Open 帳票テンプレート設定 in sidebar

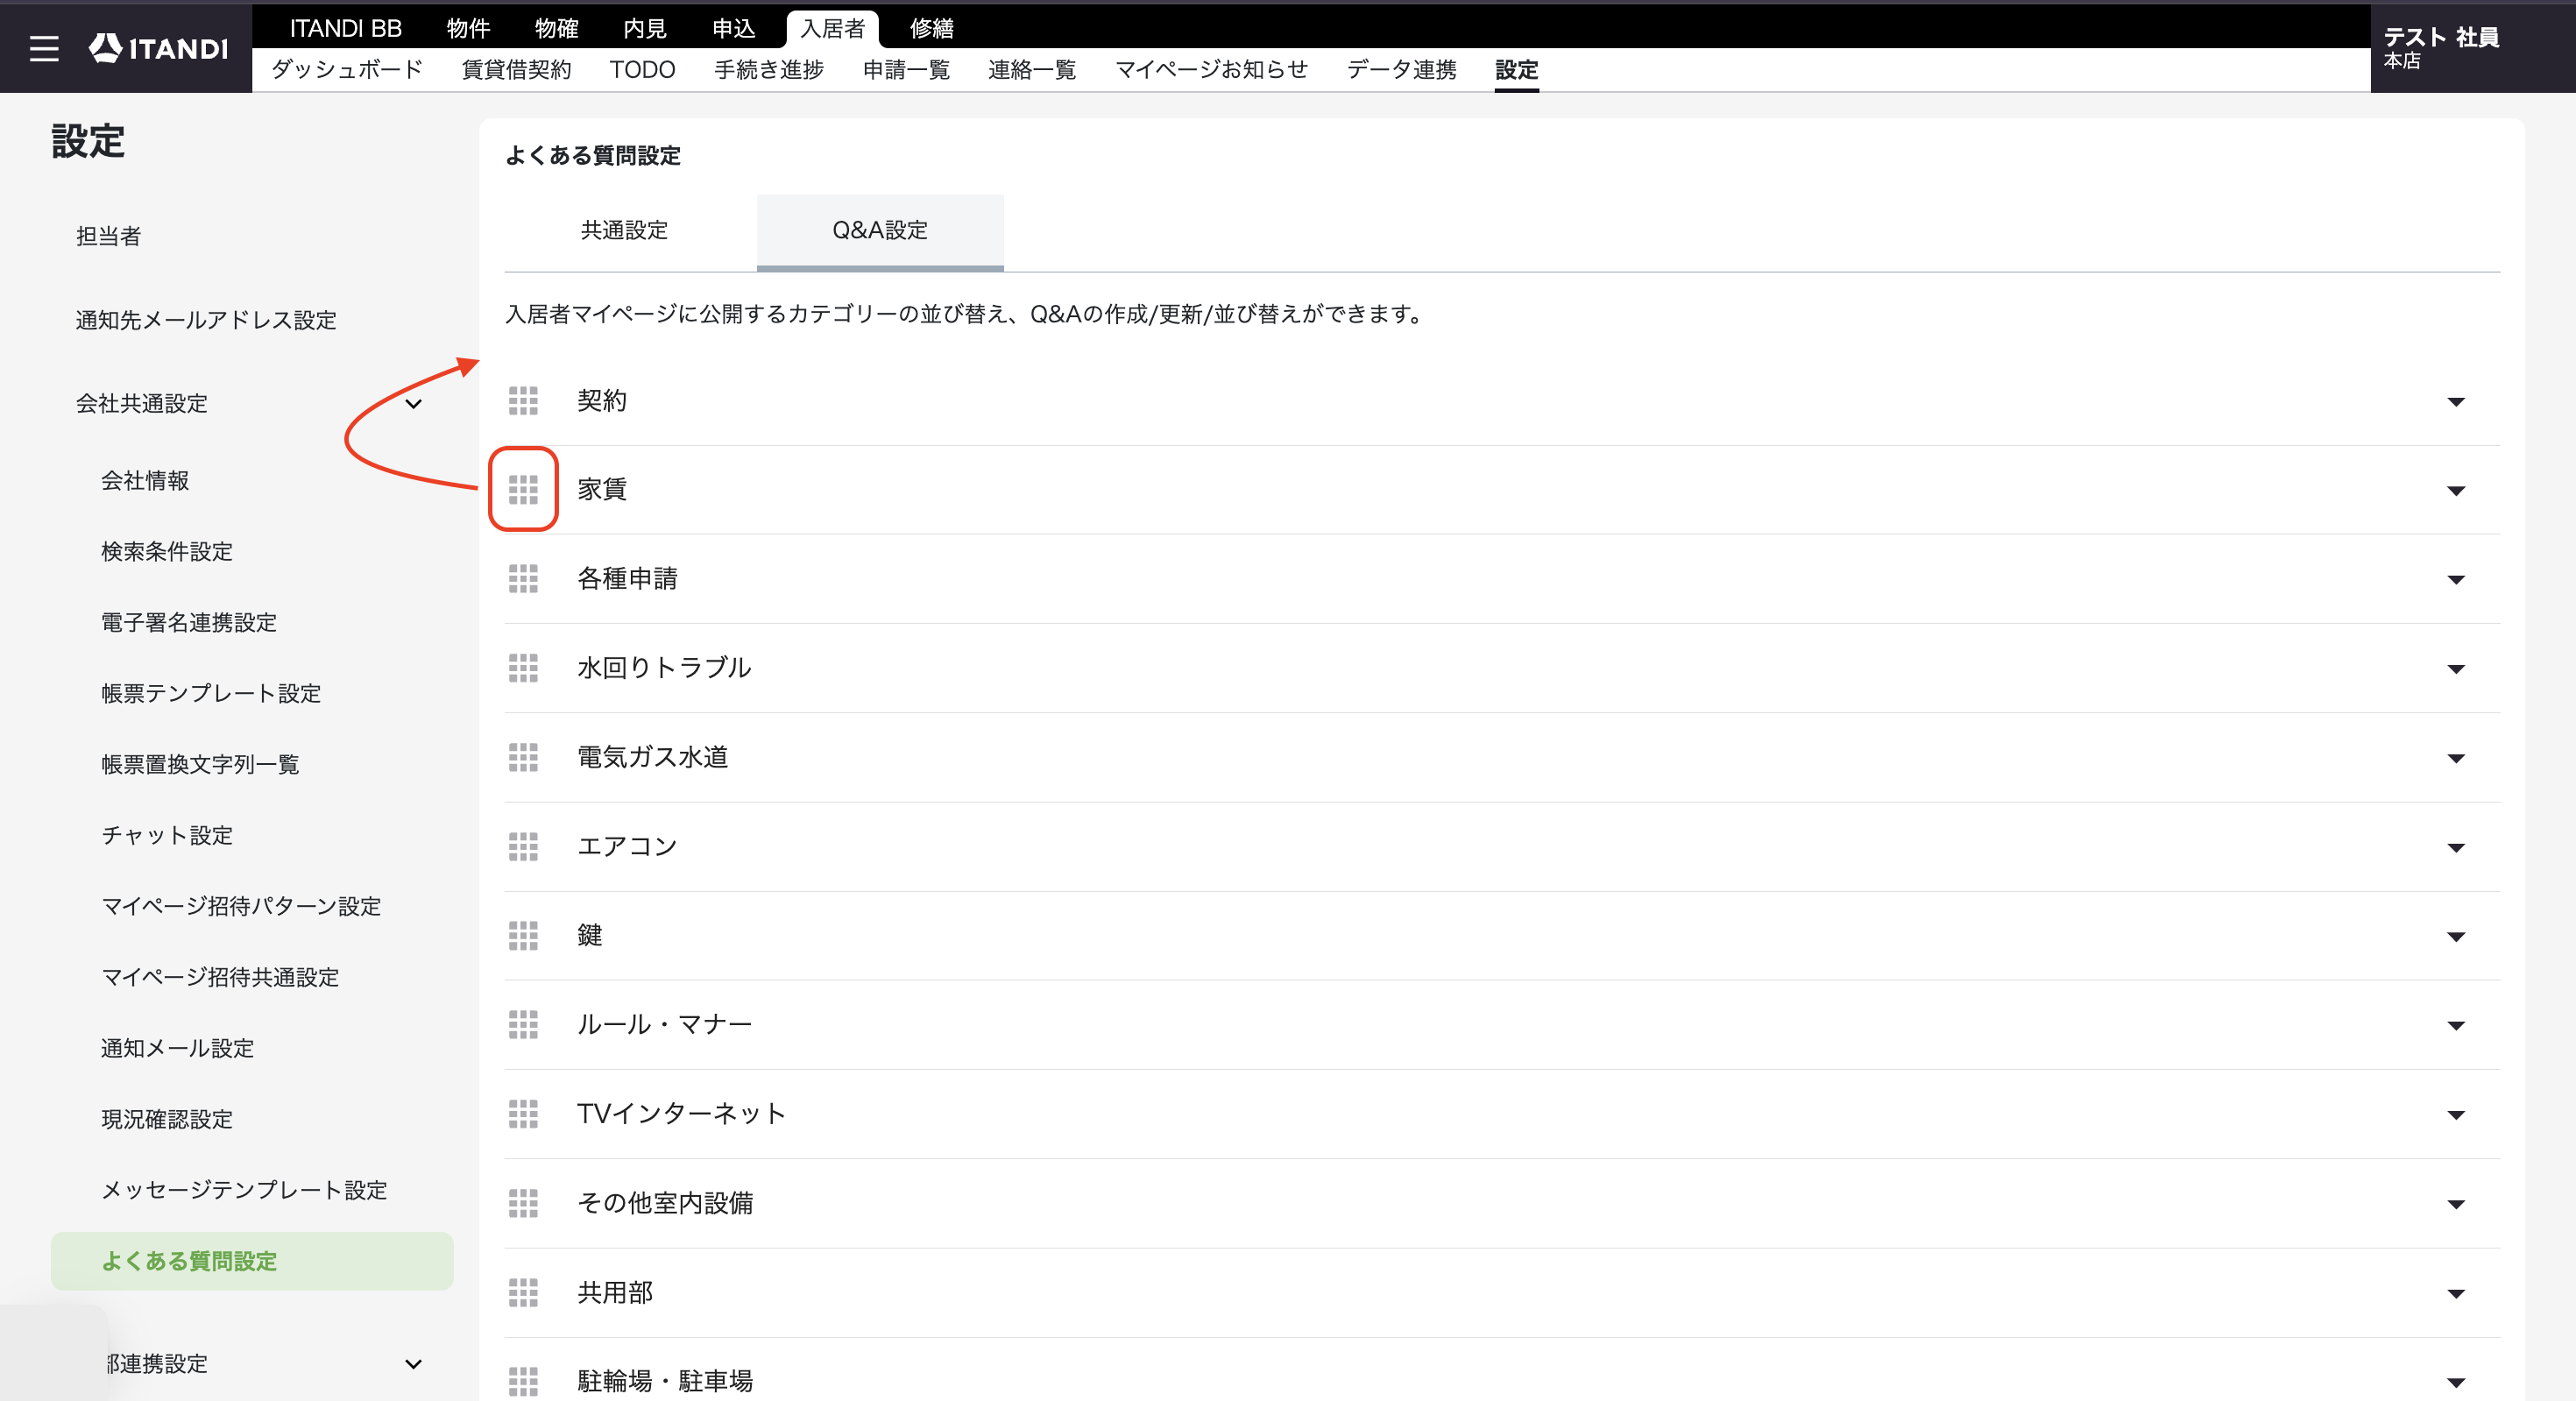pos(211,694)
